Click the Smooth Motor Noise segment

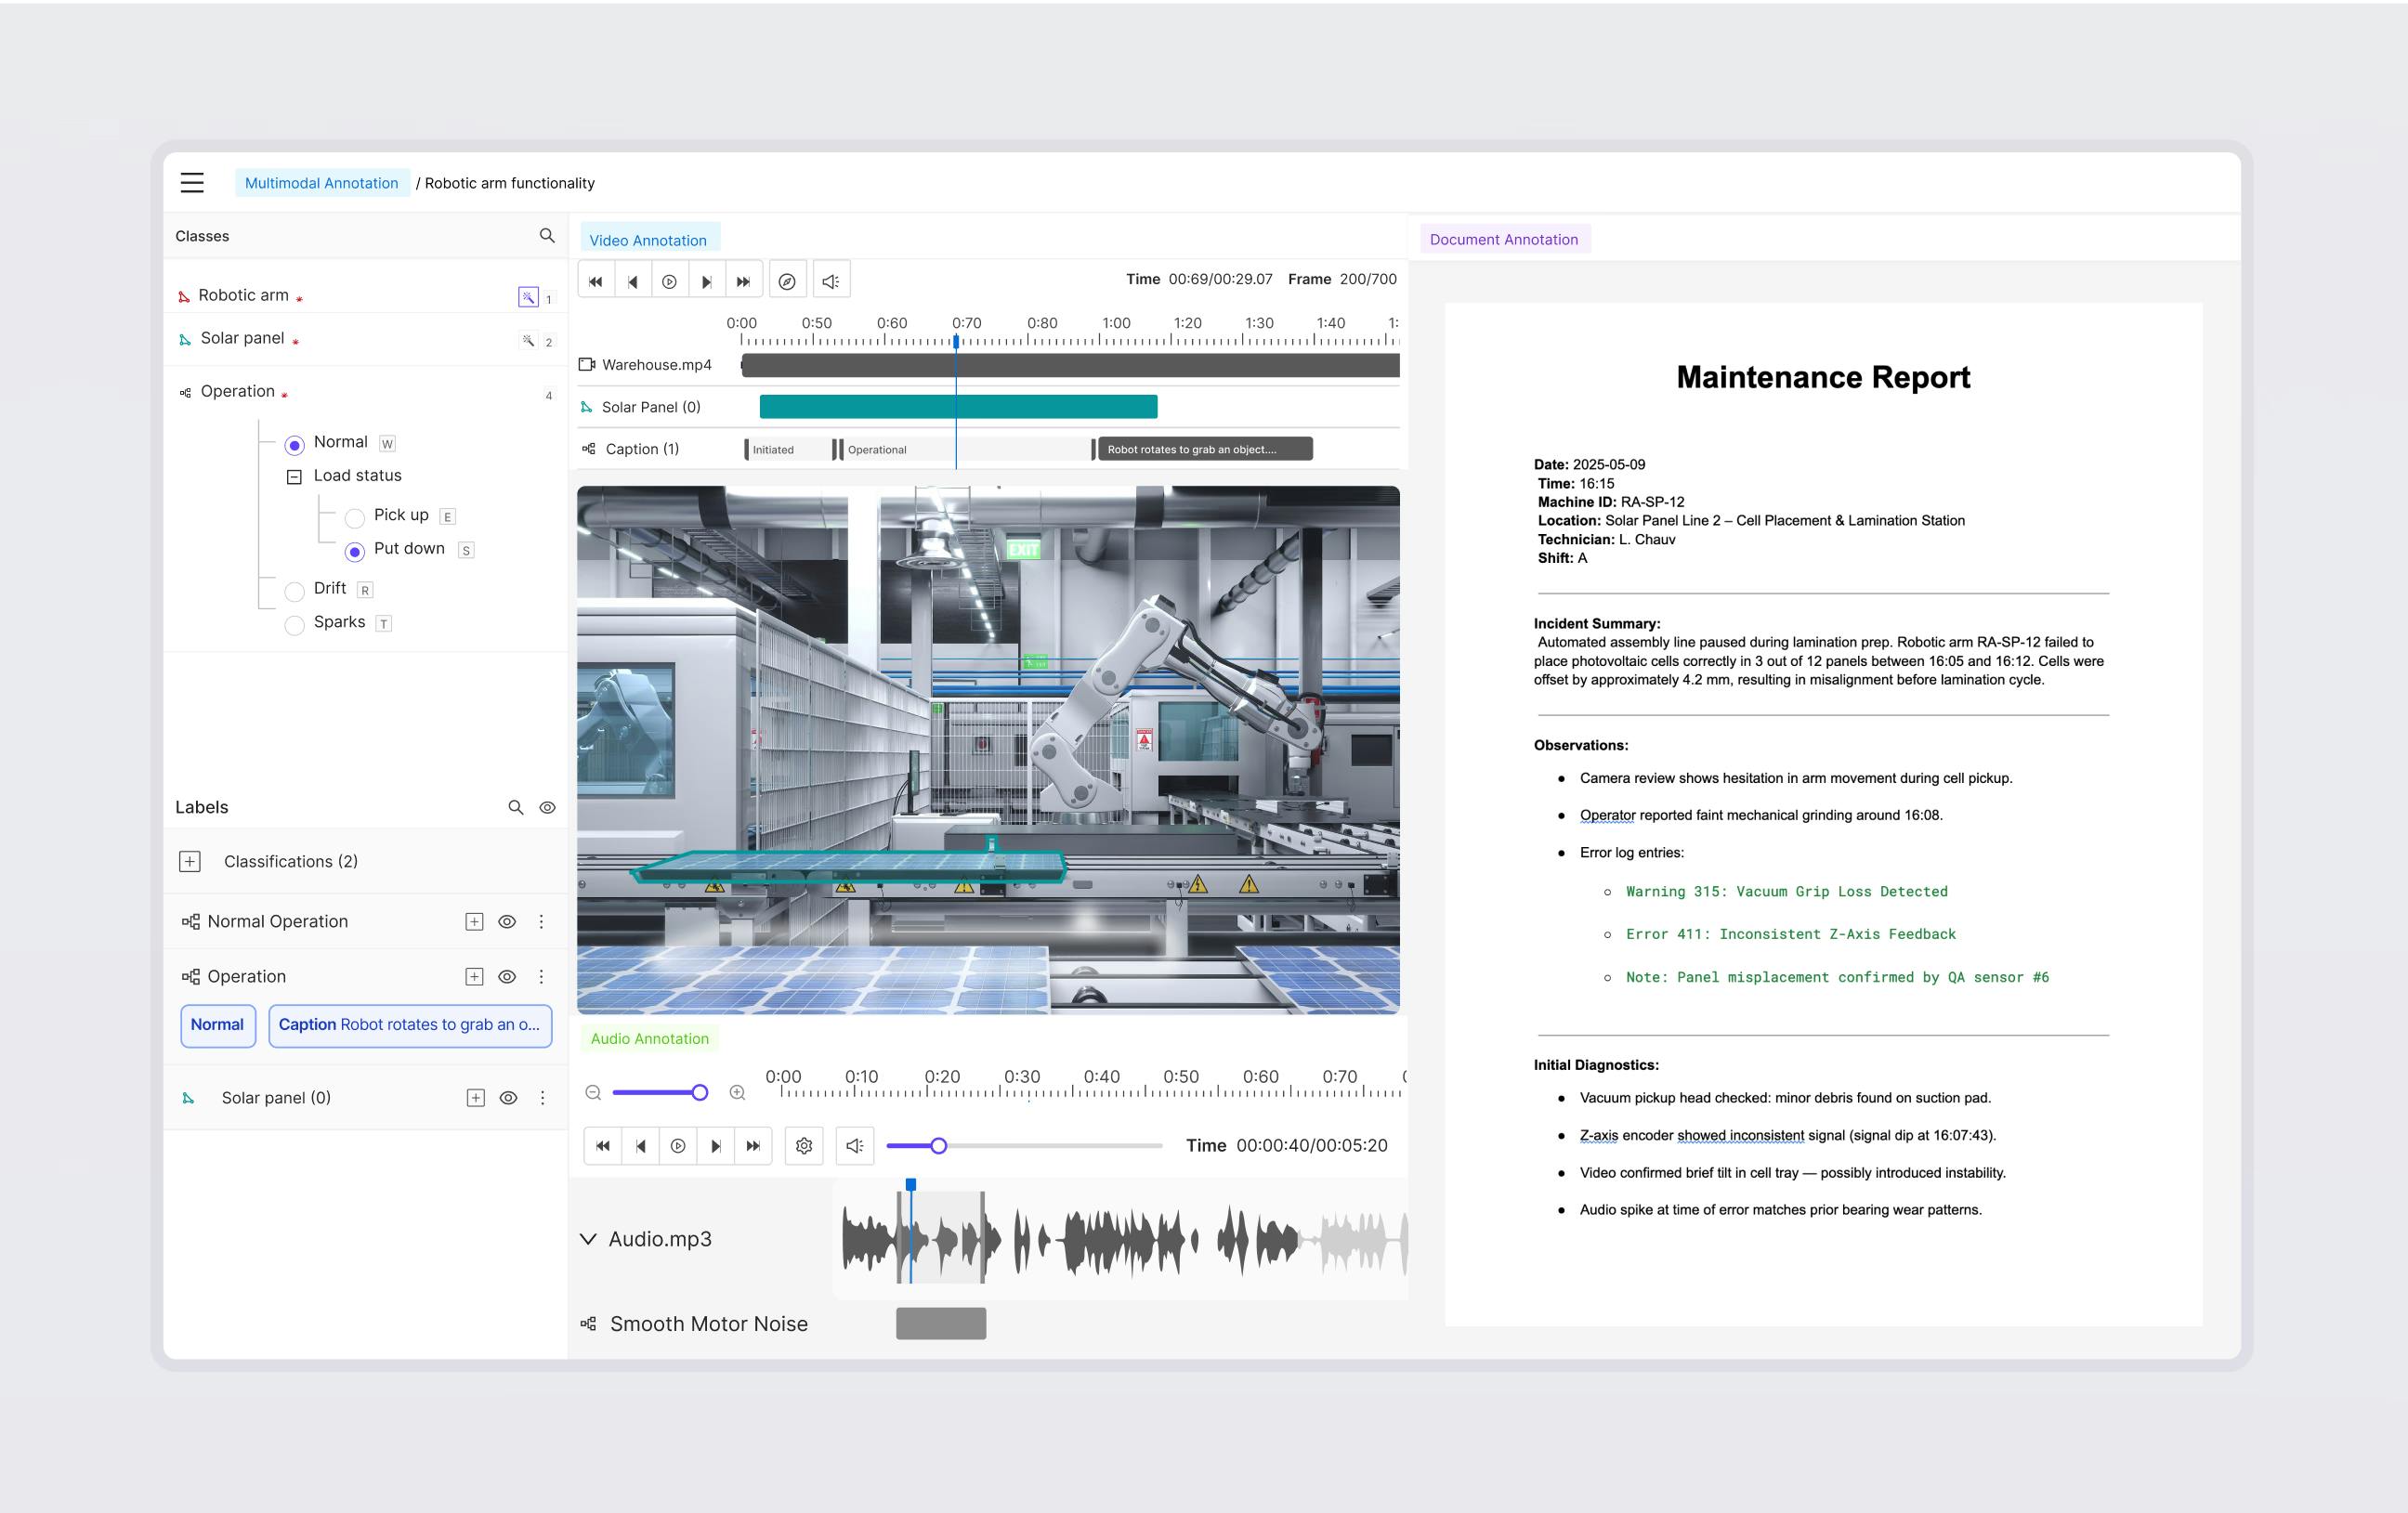click(940, 1323)
